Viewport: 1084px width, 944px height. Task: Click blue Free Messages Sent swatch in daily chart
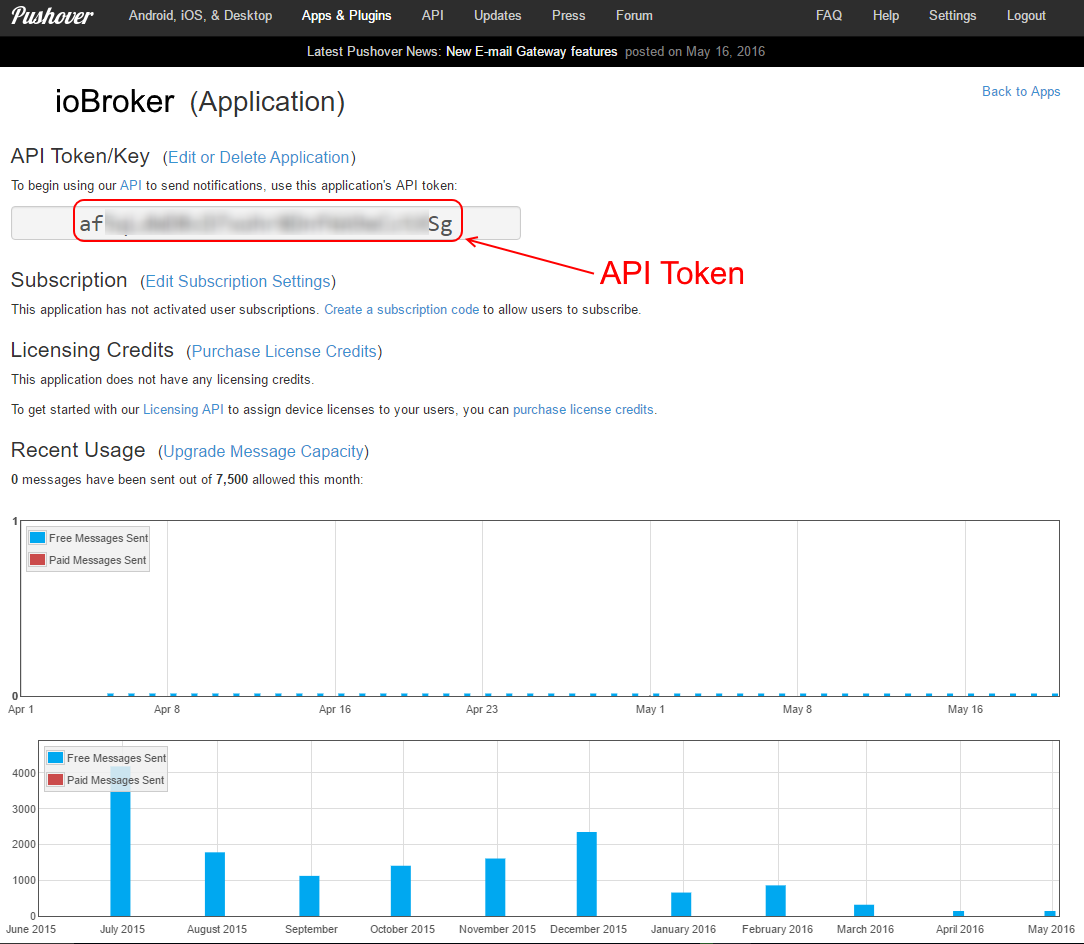tap(38, 537)
